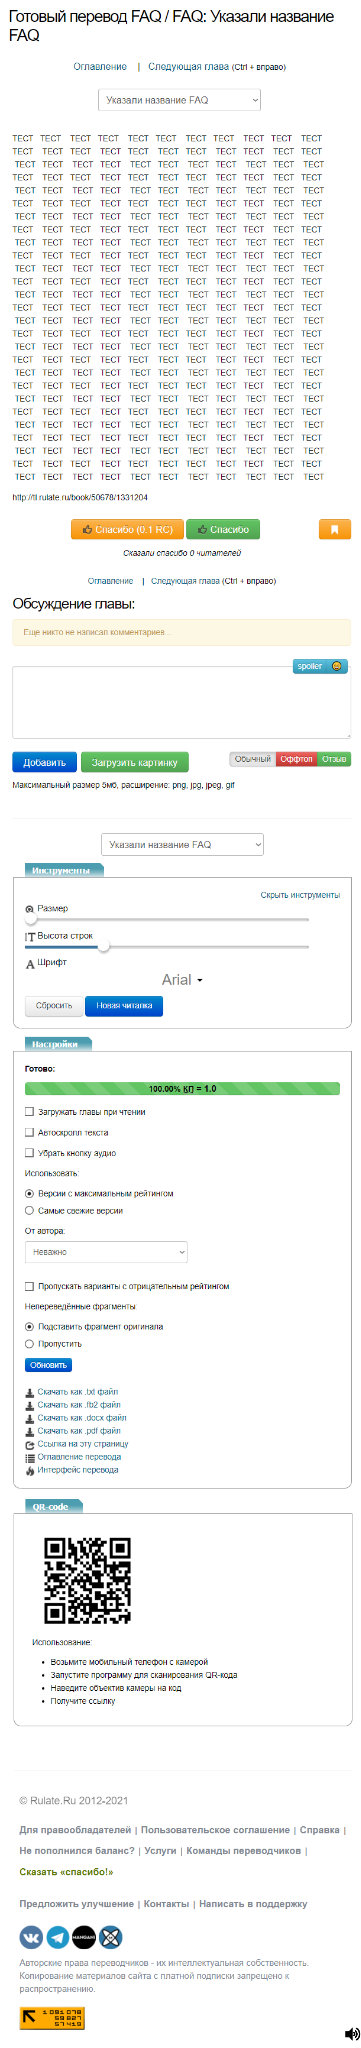Open top chapter dropdown 'Указали название FAQ'
361x2048 pixels.
[180, 100]
